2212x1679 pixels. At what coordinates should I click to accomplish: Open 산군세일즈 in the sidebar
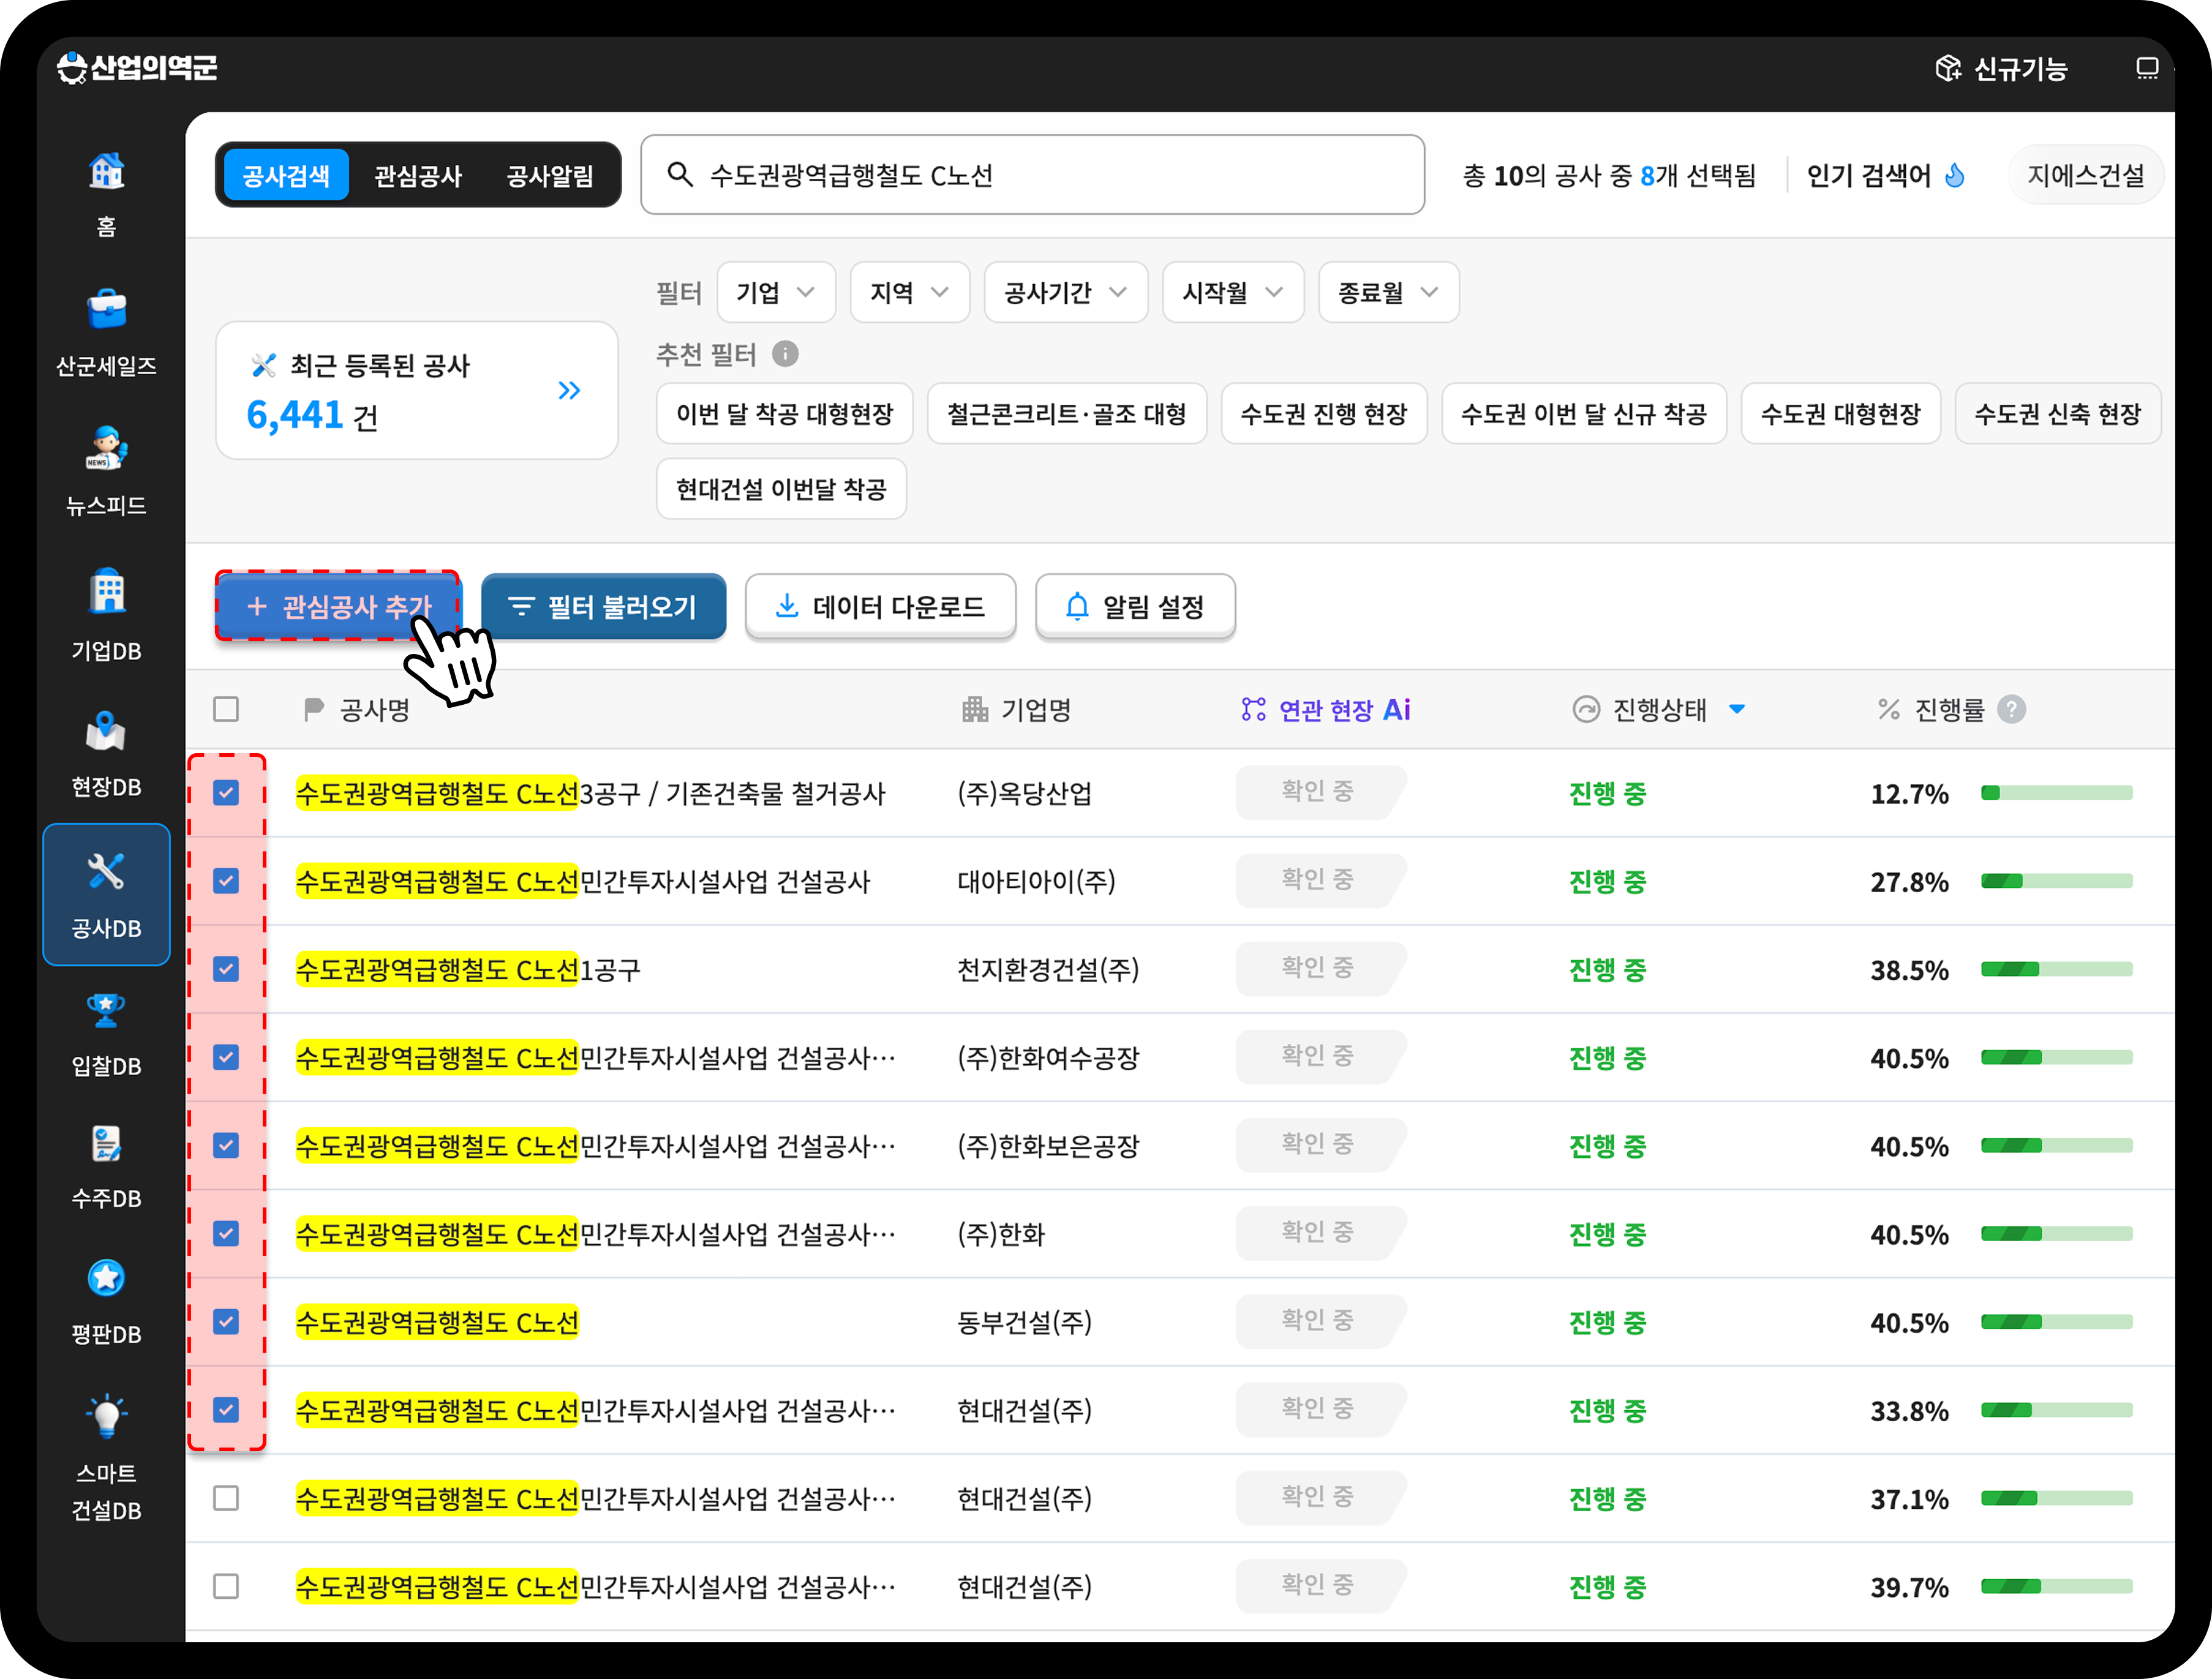106,333
